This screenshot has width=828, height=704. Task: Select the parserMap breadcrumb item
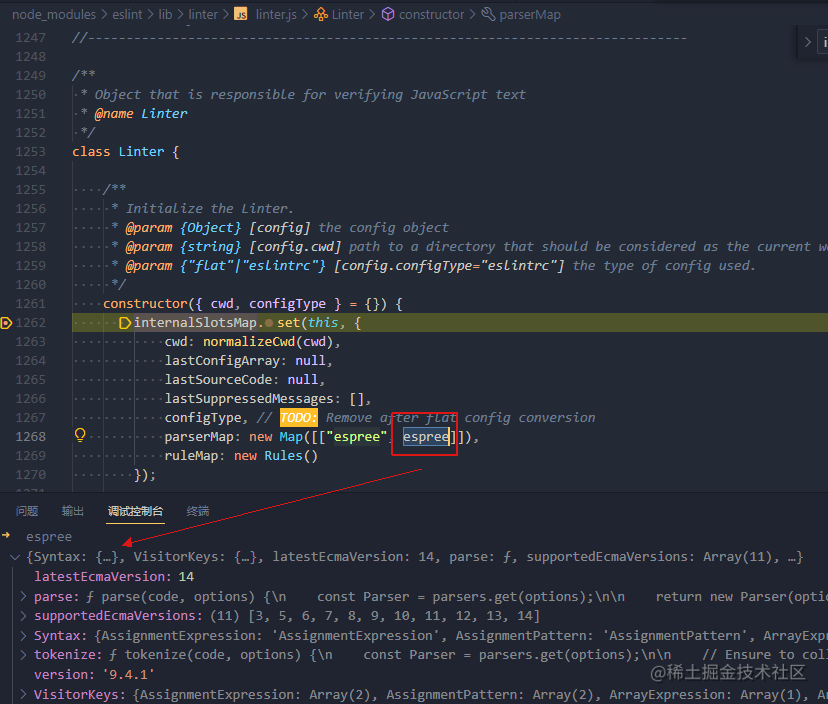tap(530, 15)
